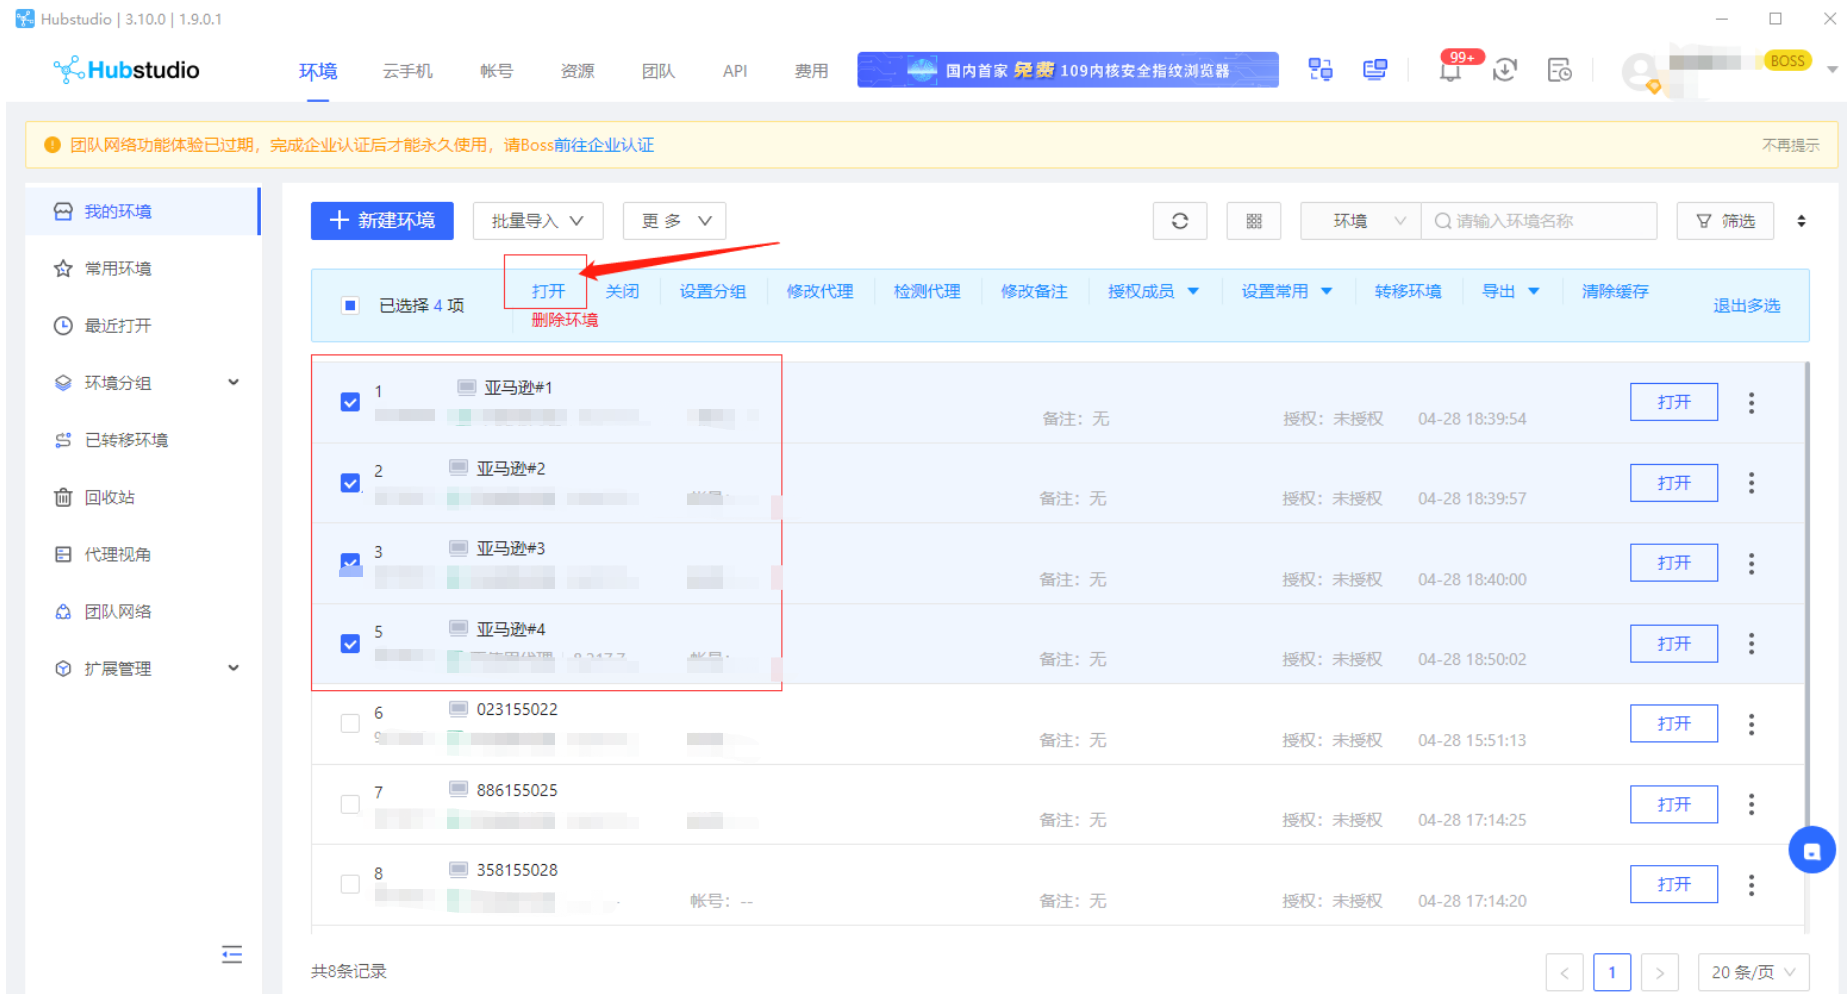Switch to the 团队 tab
This screenshot has height=994, width=1847.
click(659, 71)
